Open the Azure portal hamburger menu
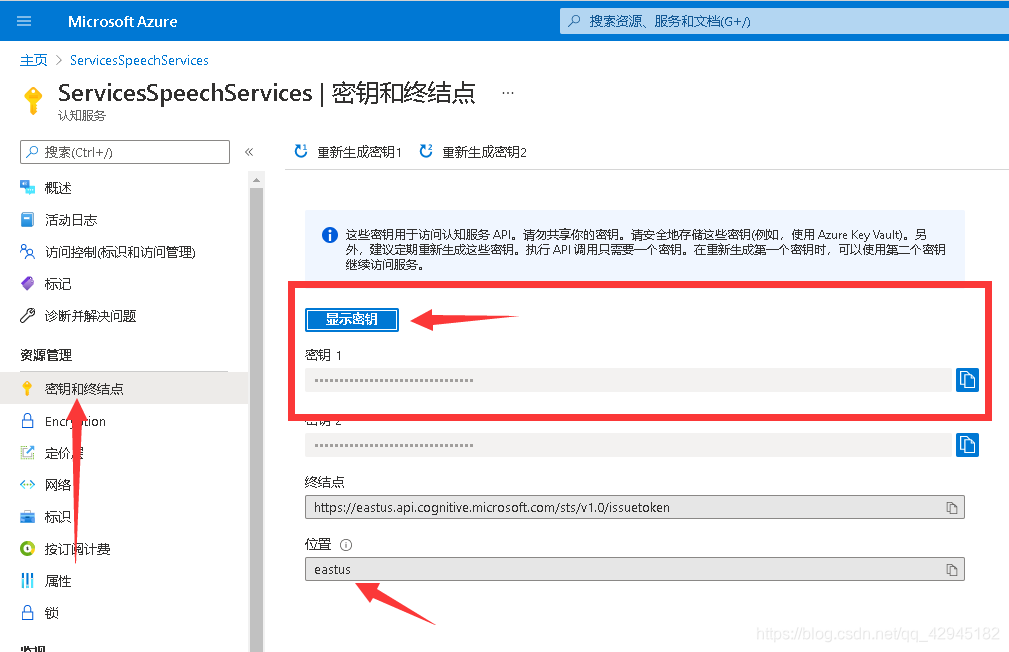 pos(24,21)
